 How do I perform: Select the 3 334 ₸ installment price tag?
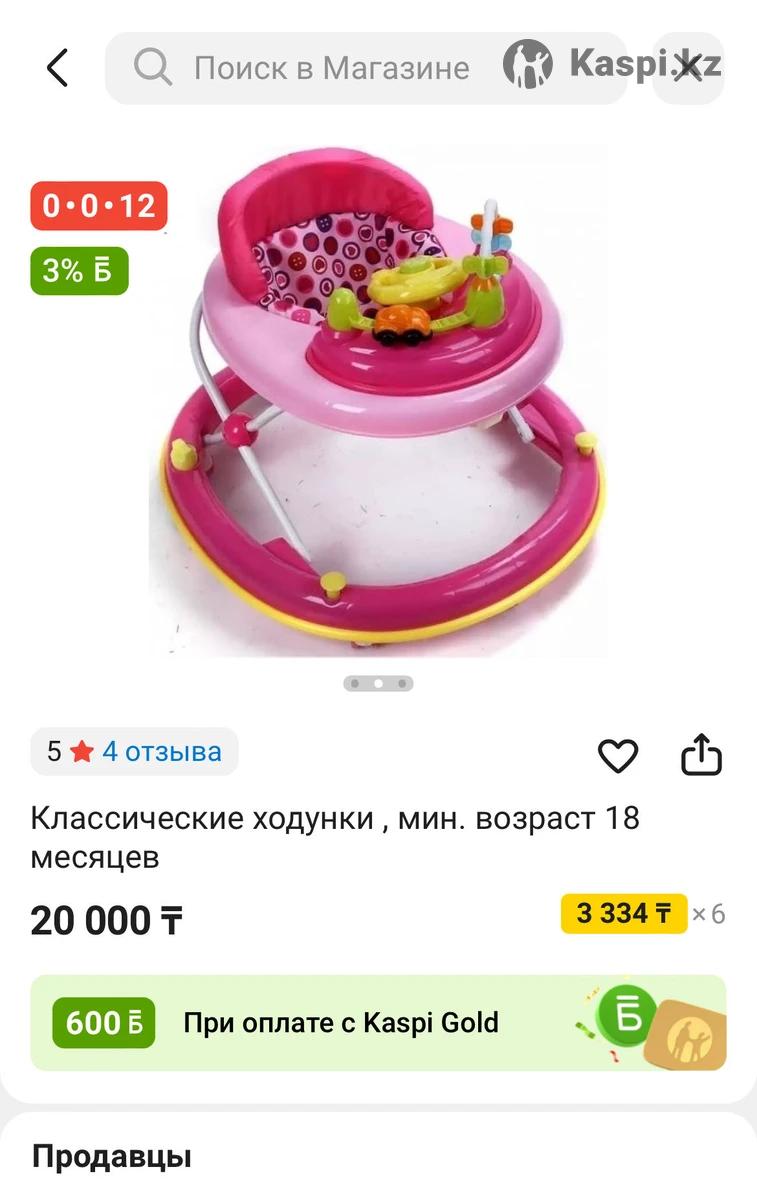pyautogui.click(x=624, y=913)
